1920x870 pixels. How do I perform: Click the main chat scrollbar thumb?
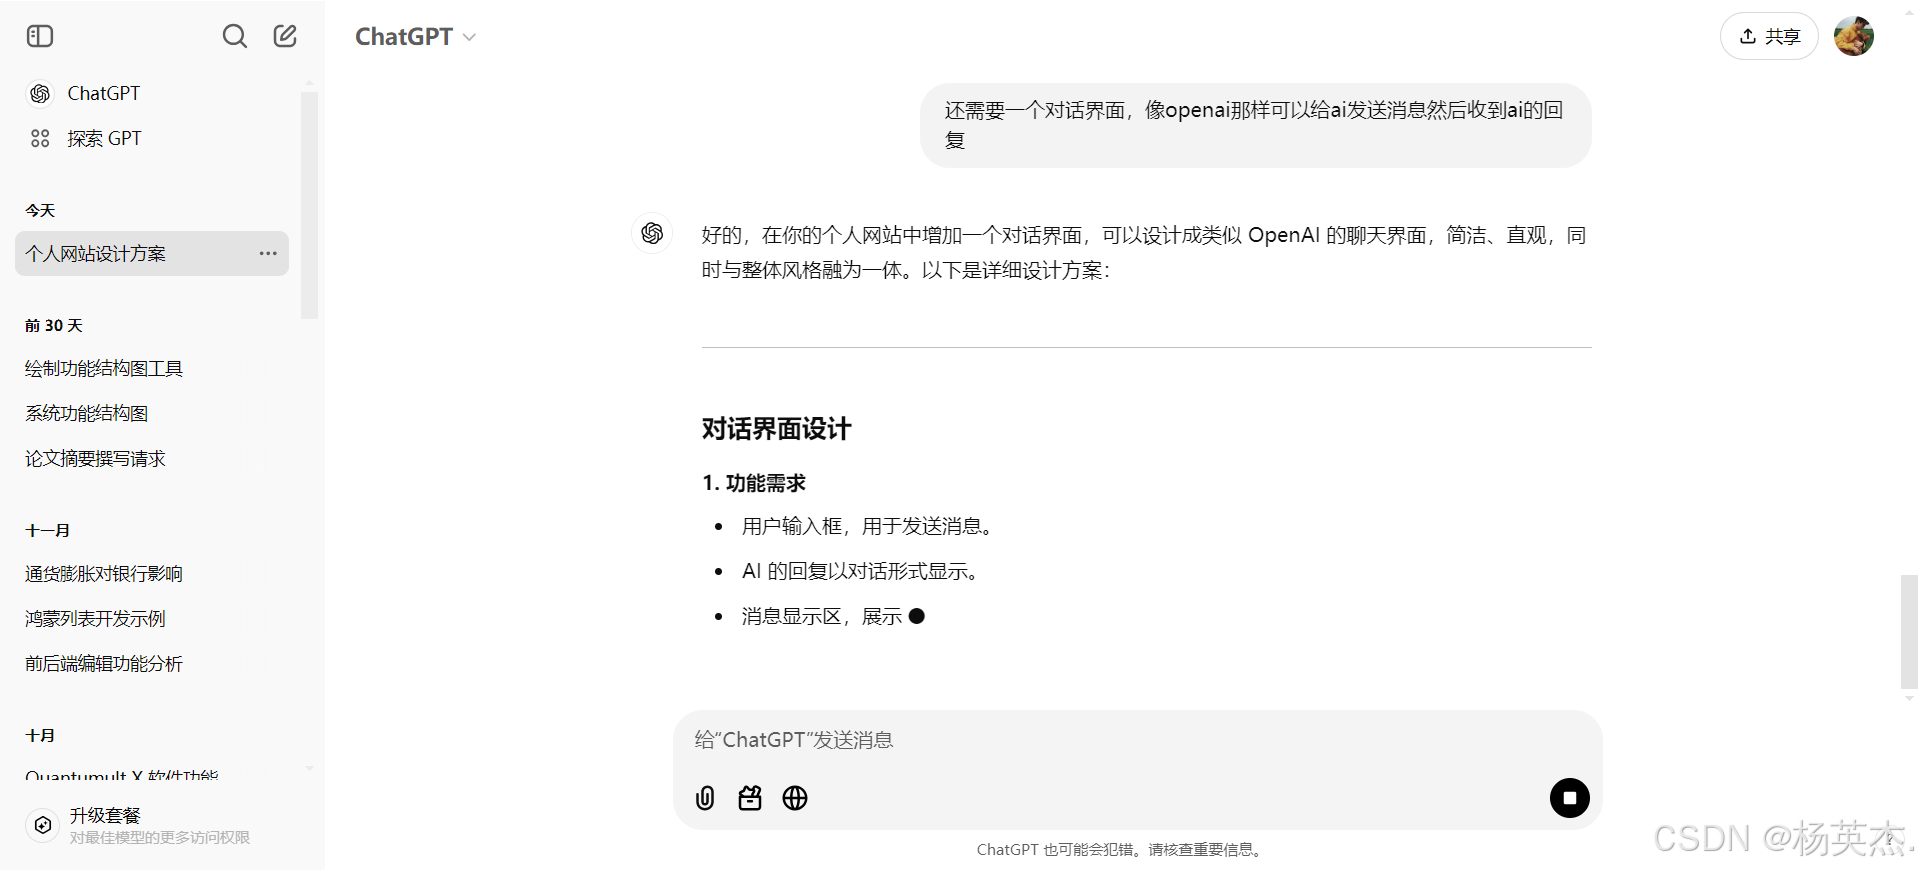pos(1909,632)
